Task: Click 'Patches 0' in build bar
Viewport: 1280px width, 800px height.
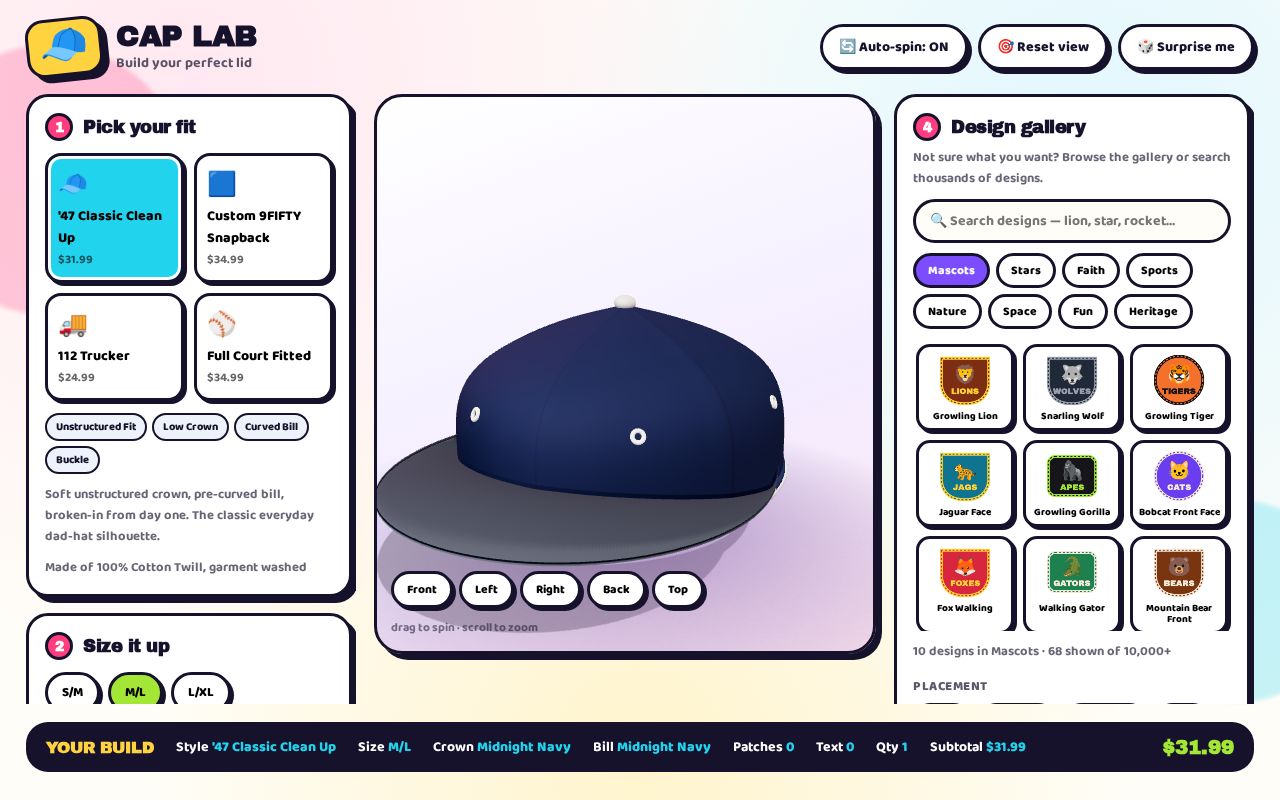Action: [x=764, y=747]
